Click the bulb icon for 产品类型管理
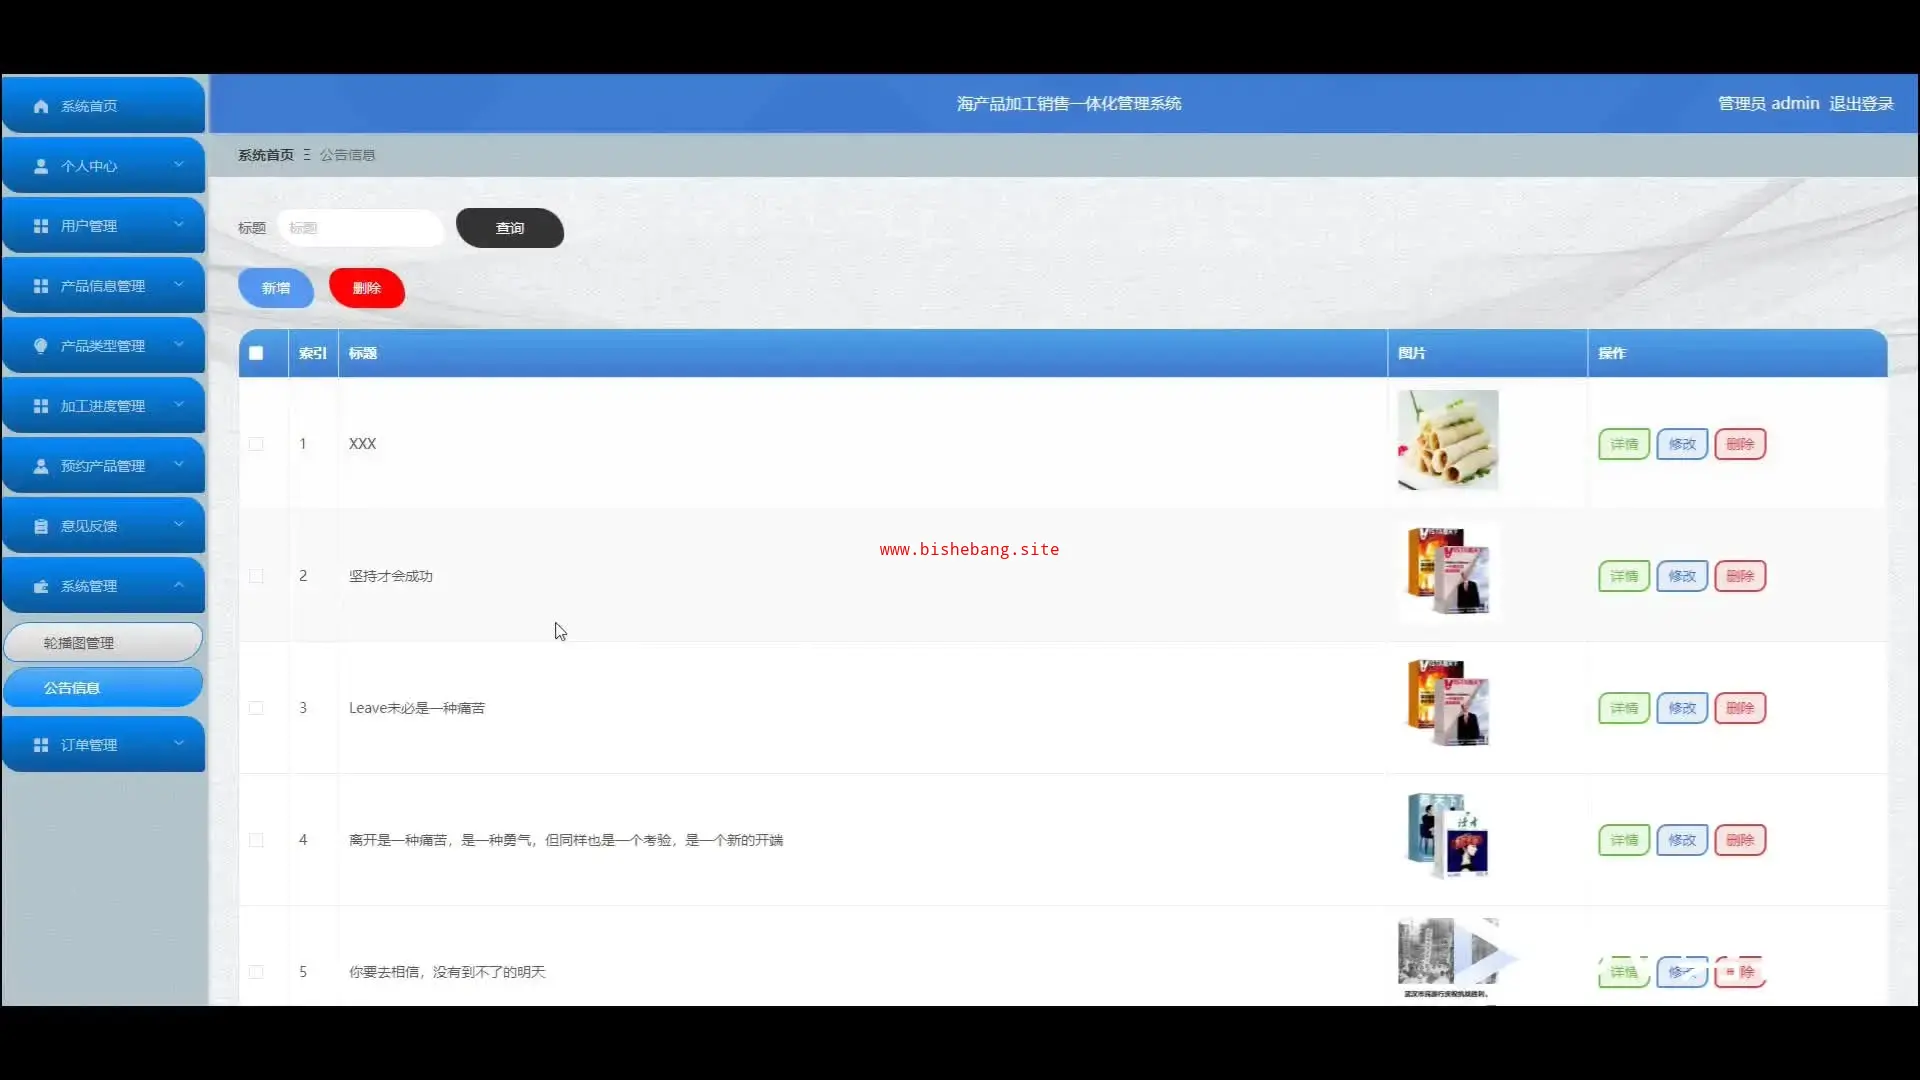Image resolution: width=1920 pixels, height=1080 pixels. pos(41,346)
